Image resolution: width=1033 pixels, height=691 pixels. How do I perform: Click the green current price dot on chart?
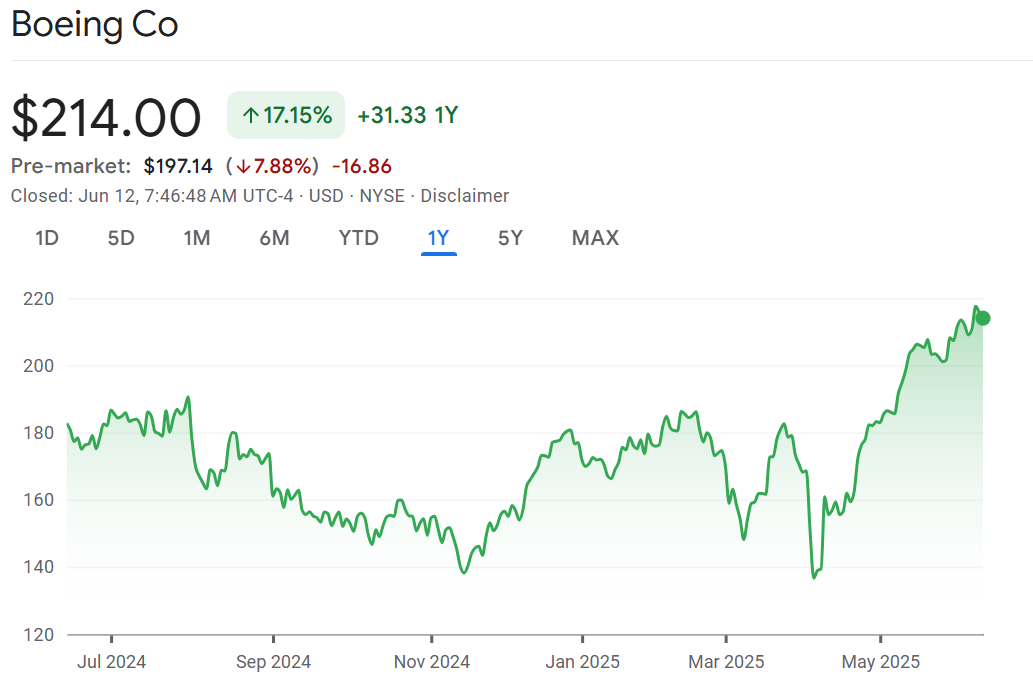(x=982, y=318)
